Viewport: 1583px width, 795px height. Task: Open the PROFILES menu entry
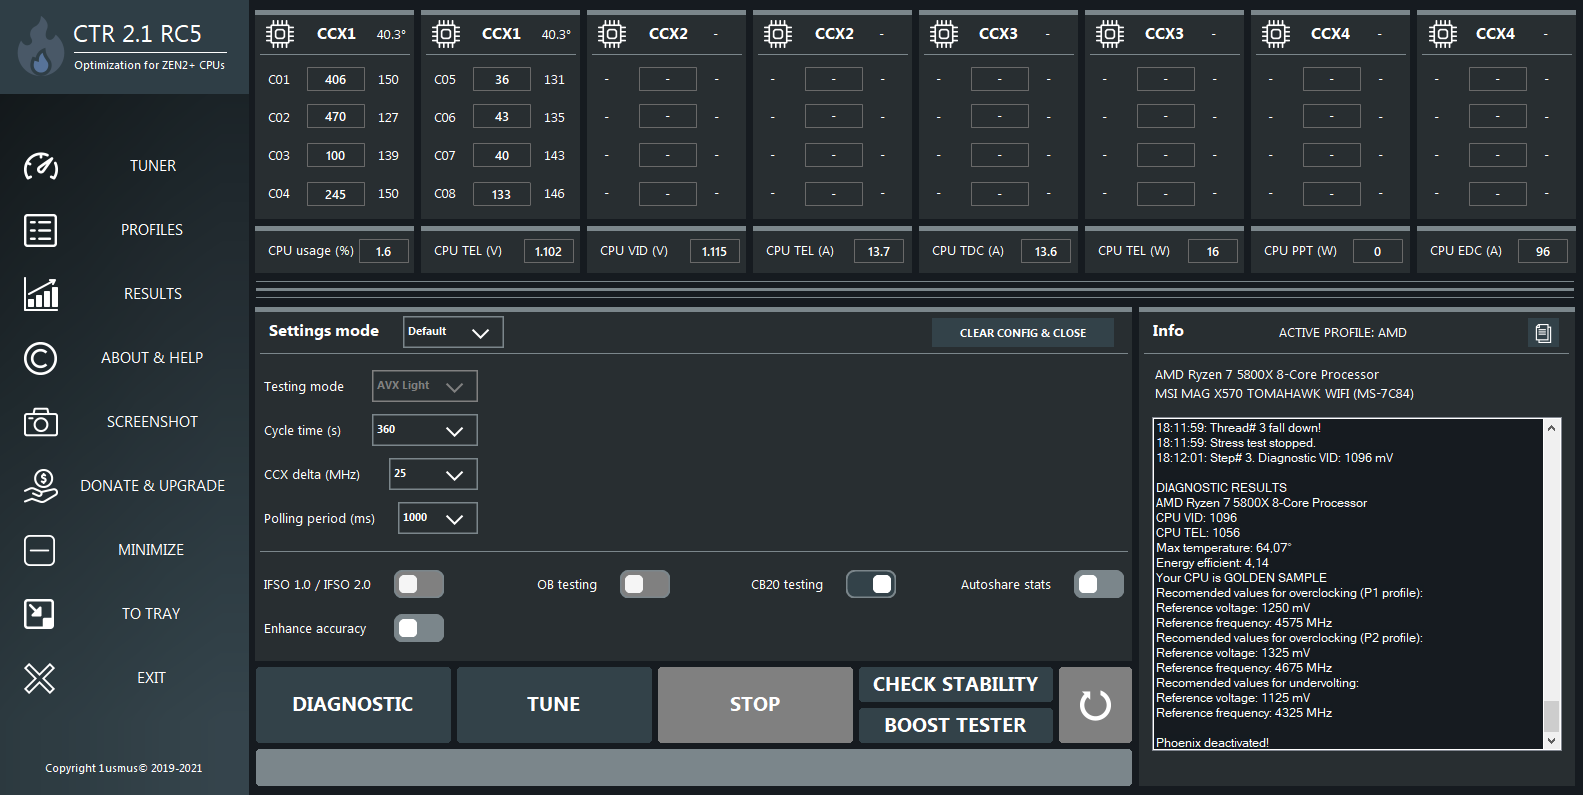pos(152,230)
